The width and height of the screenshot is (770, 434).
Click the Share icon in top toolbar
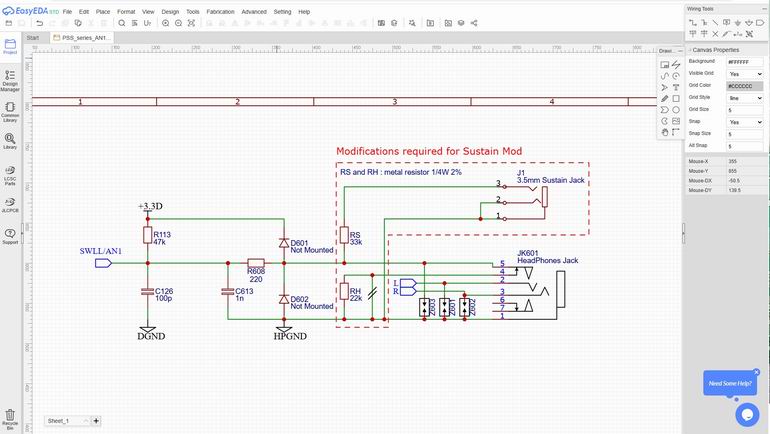[x=474, y=23]
